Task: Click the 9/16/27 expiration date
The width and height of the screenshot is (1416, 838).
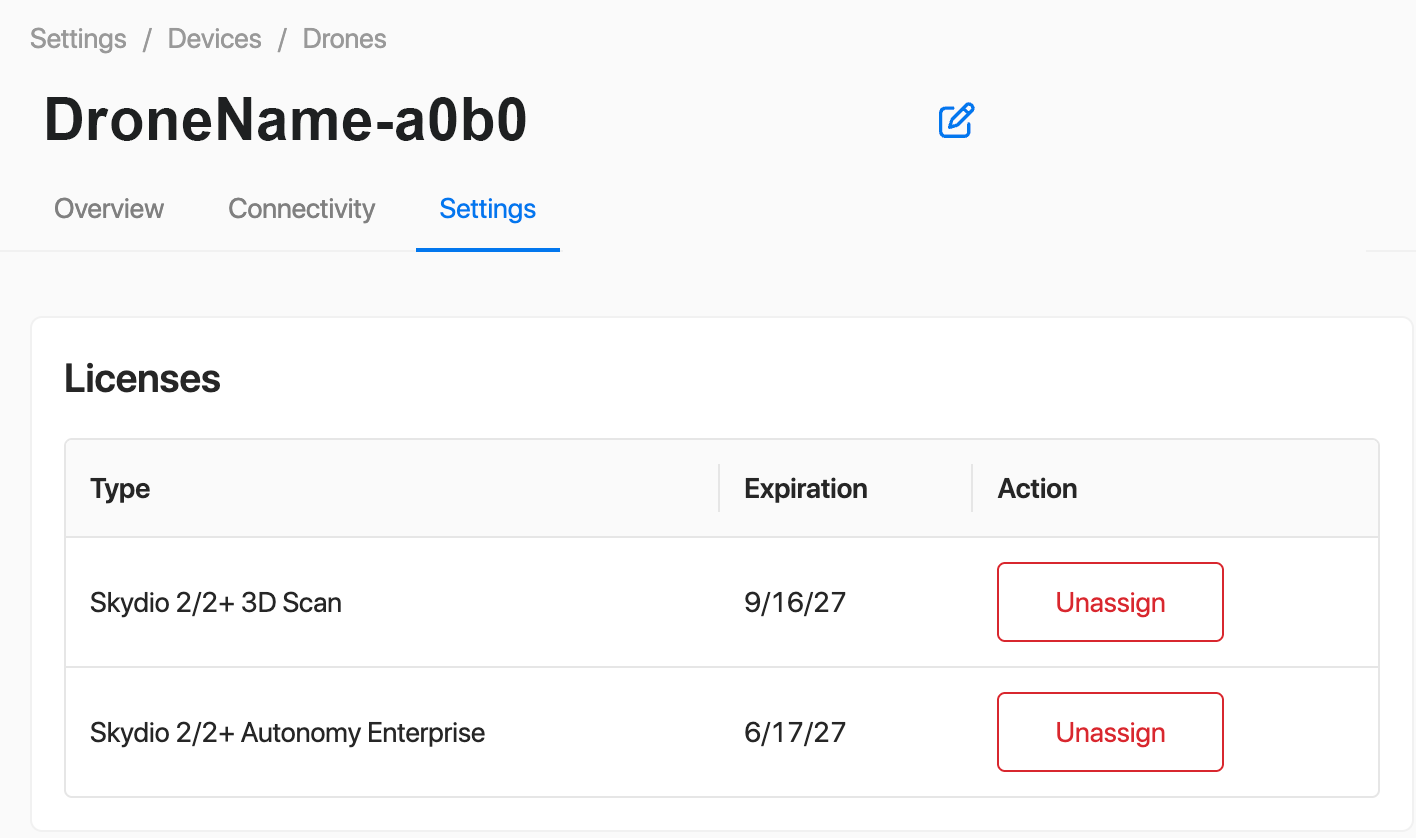Action: pyautogui.click(x=795, y=603)
